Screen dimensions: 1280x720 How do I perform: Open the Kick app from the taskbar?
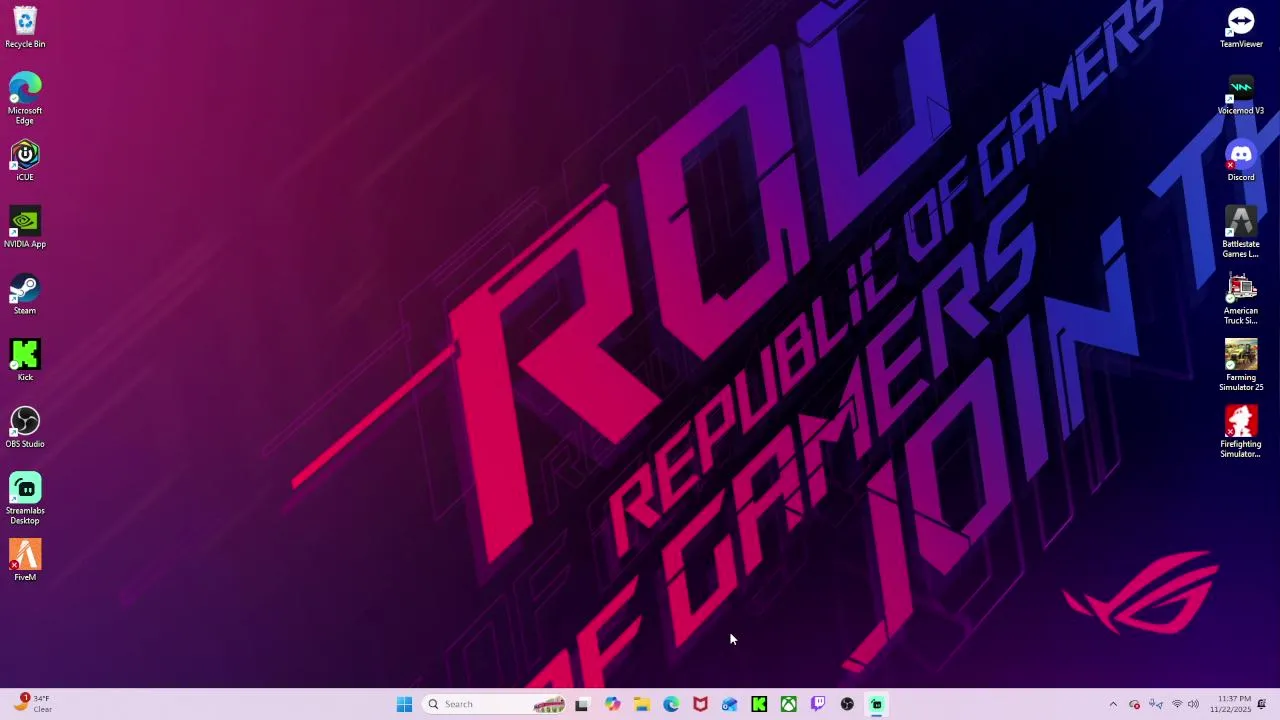(x=759, y=704)
